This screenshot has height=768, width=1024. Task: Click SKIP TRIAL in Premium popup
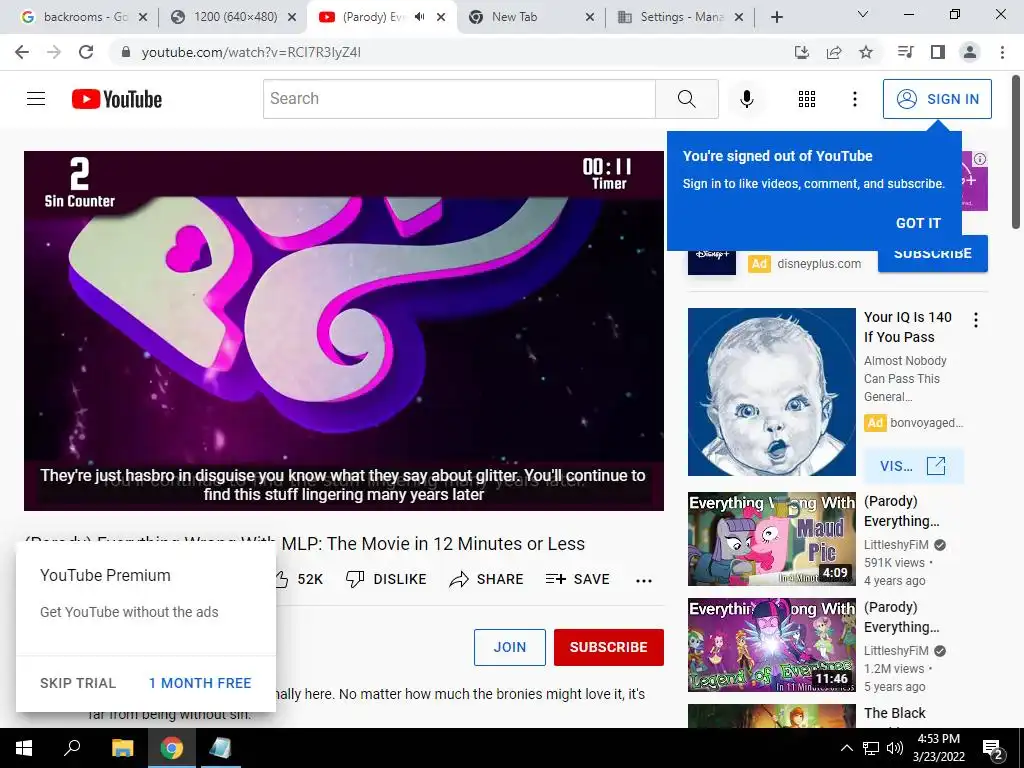pyautogui.click(x=78, y=683)
